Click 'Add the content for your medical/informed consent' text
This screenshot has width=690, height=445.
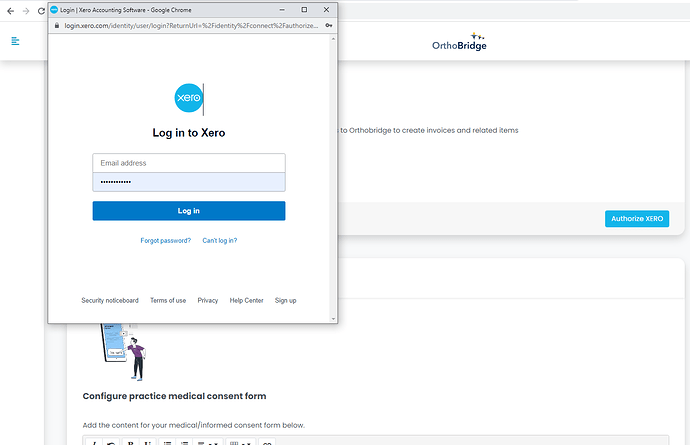(194, 425)
